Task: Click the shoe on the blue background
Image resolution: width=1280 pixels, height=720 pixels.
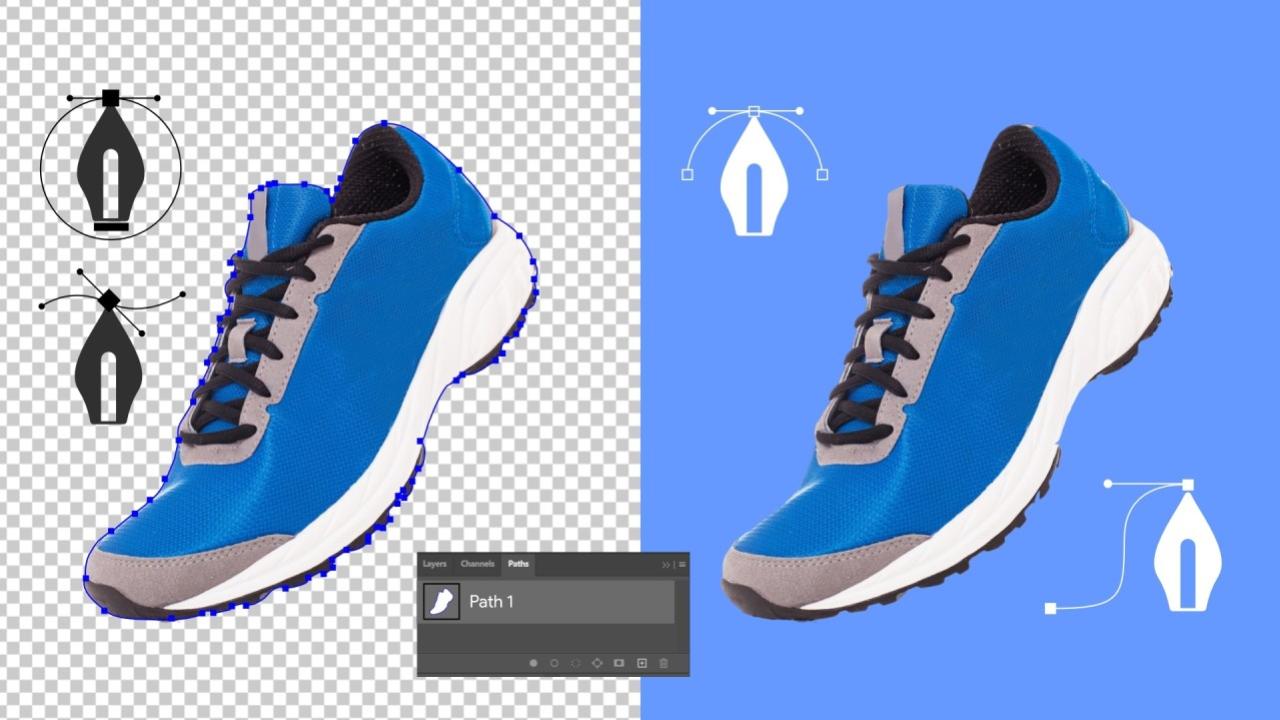Action: point(960,380)
